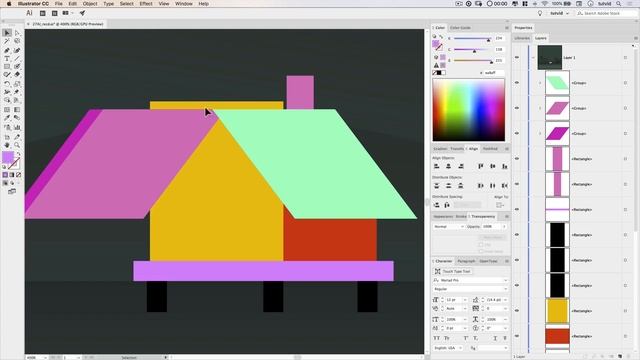This screenshot has height=360, width=640.
Task: Open the Normal blending mode dropdown
Action: tap(449, 227)
